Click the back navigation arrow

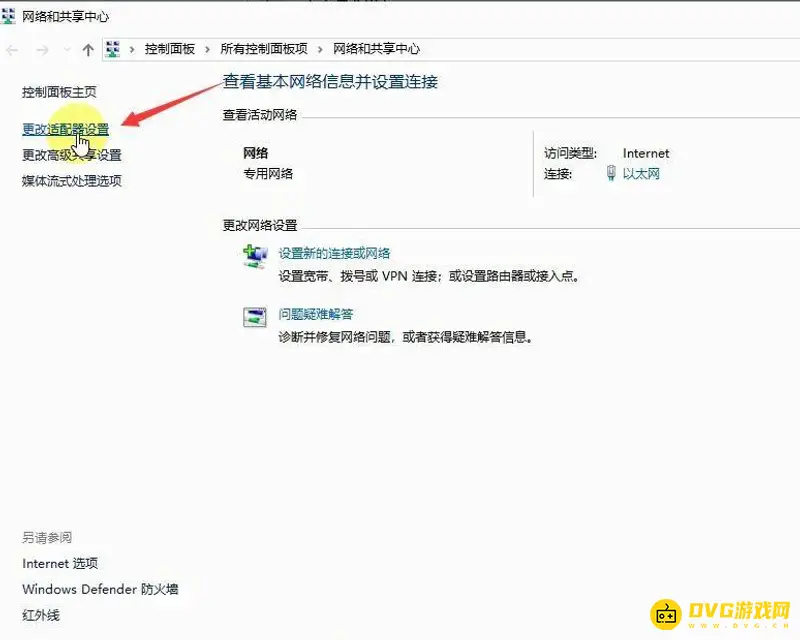[13, 49]
